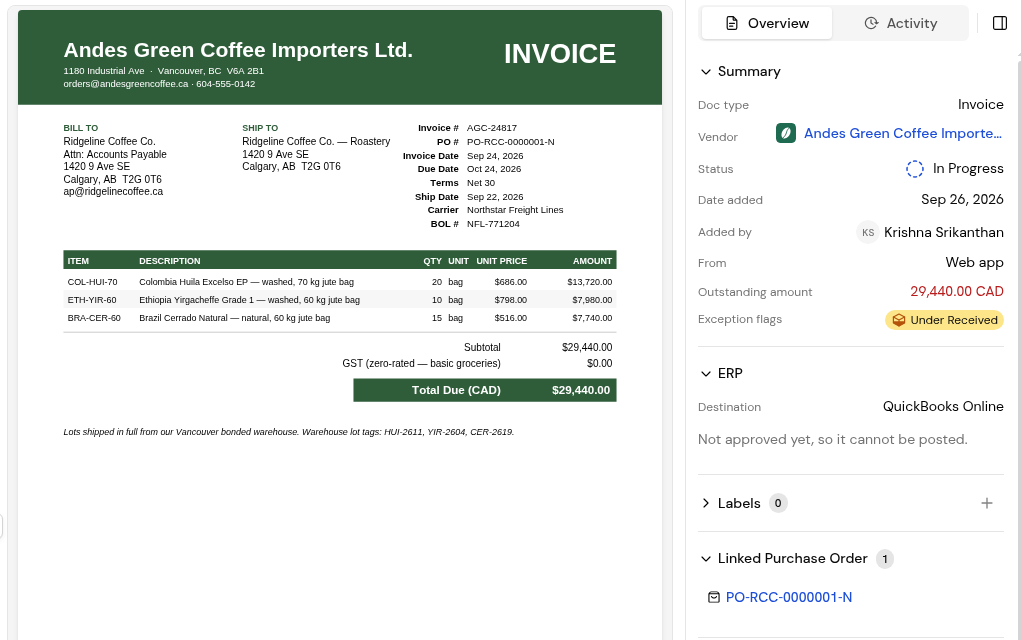Open the Andes Green Coffee Importers vendor link

point(902,133)
